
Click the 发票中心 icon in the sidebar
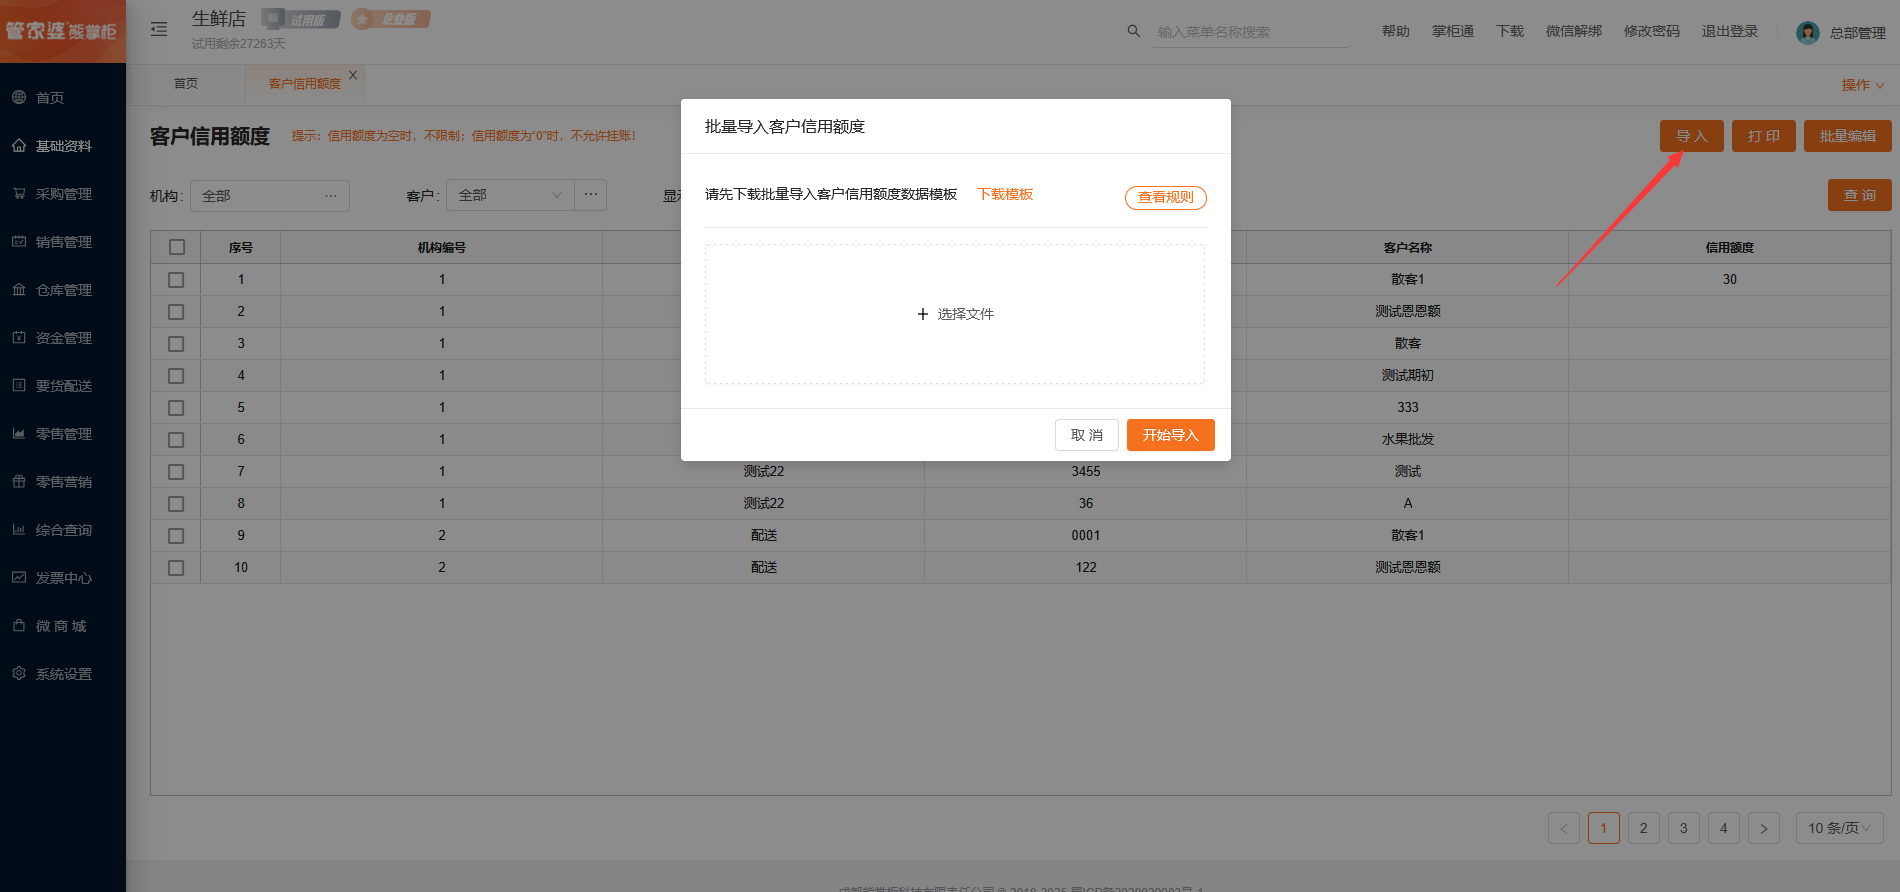pyautogui.click(x=19, y=577)
